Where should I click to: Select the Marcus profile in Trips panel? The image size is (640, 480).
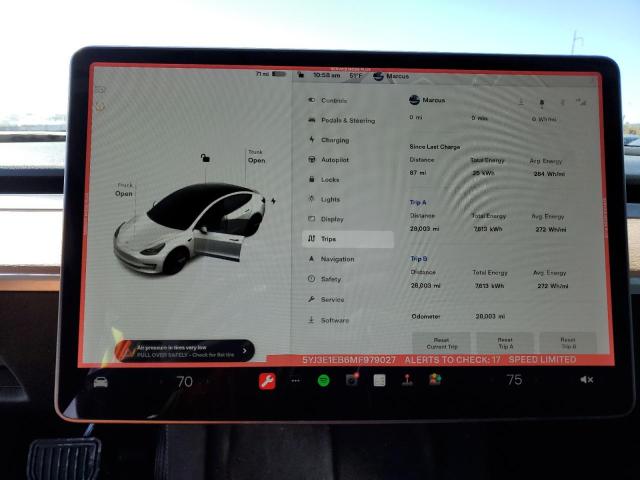(x=427, y=100)
